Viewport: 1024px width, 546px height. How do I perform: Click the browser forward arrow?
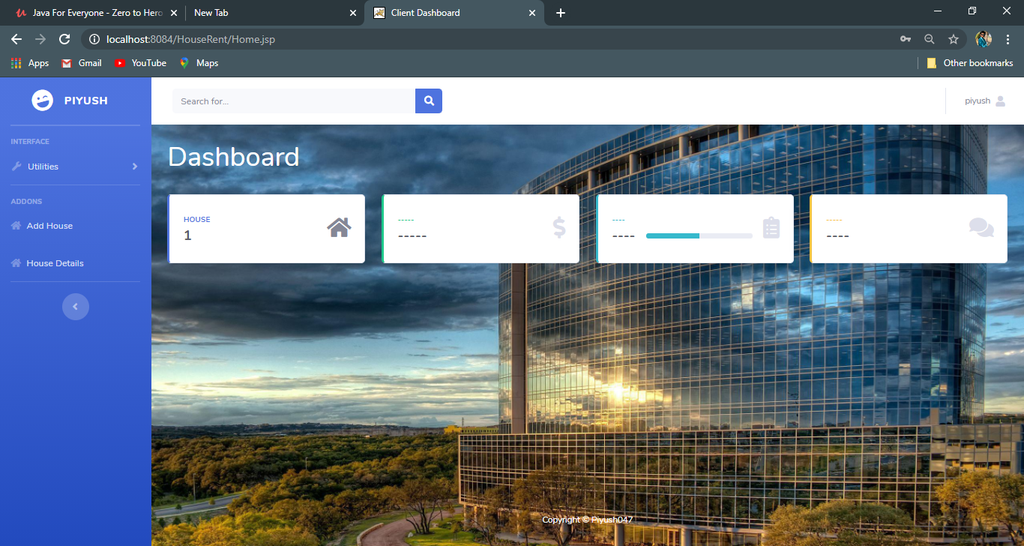tap(40, 39)
